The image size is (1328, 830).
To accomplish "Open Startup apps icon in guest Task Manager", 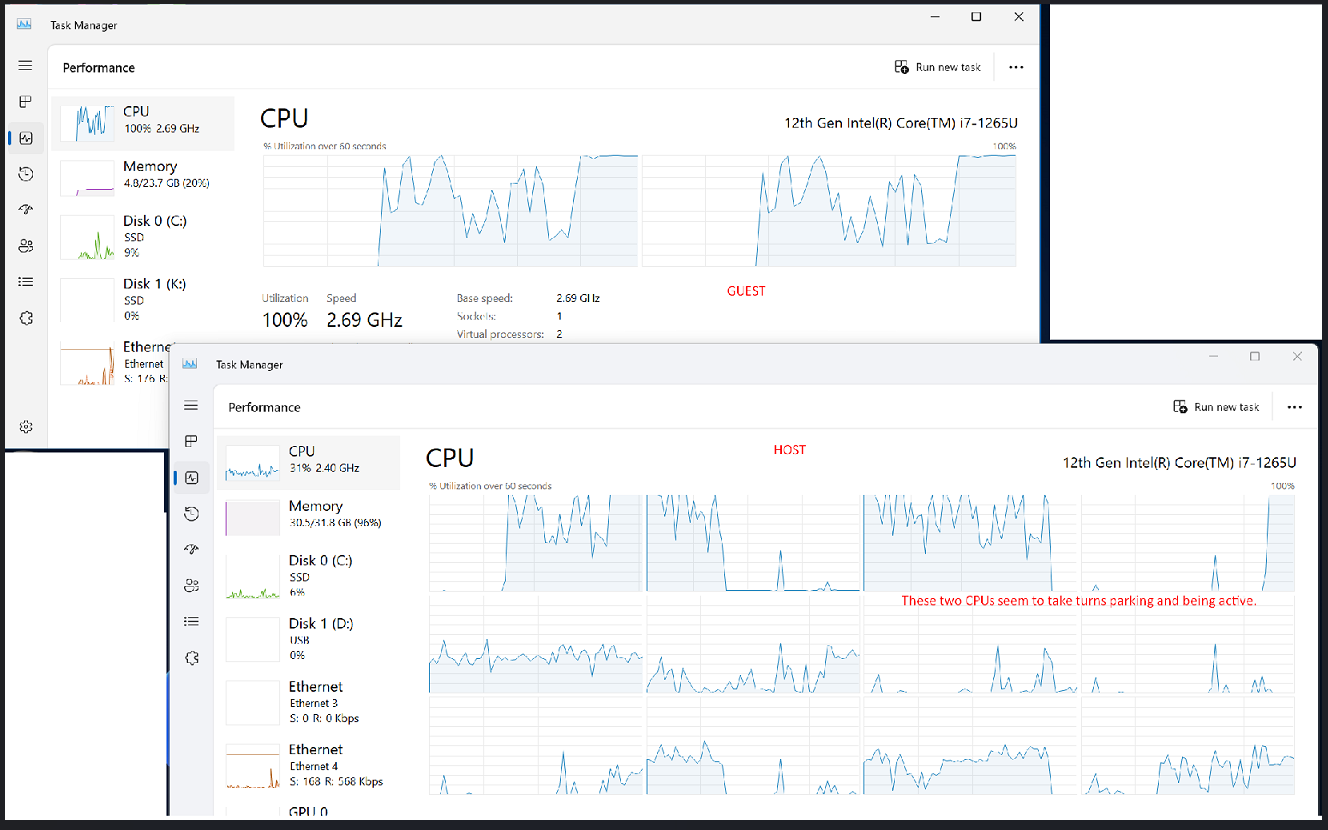I will (26, 210).
